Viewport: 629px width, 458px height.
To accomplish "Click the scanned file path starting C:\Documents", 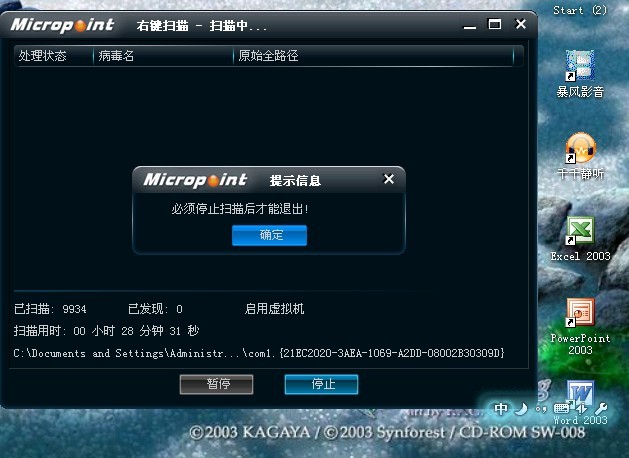I will [x=259, y=353].
